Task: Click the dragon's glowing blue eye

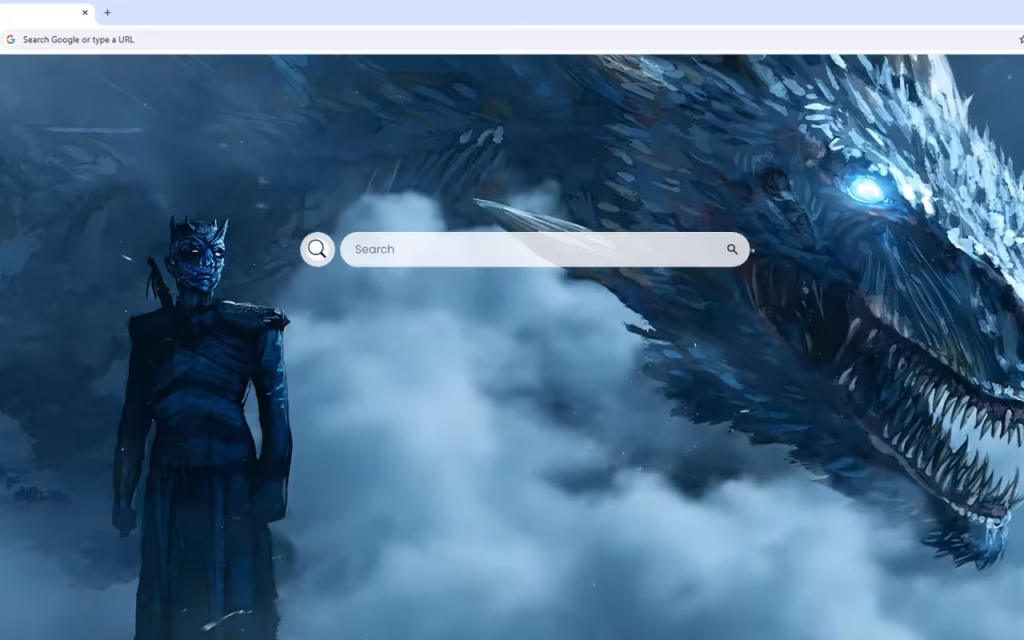Action: click(867, 189)
